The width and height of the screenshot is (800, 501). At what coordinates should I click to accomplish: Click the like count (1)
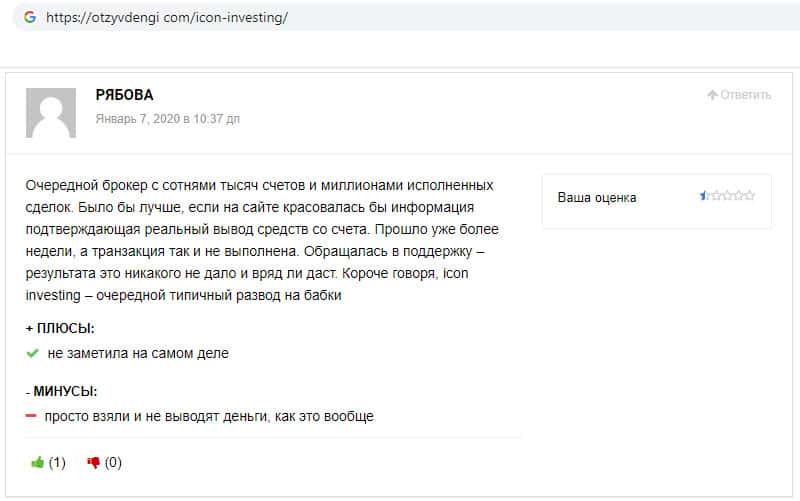pyautogui.click(x=57, y=462)
